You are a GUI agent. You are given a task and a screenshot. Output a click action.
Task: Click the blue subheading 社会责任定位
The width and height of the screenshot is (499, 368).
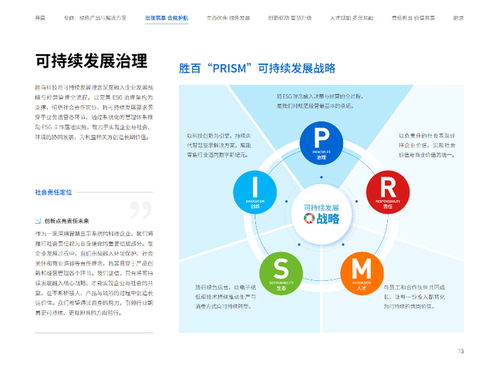53,192
